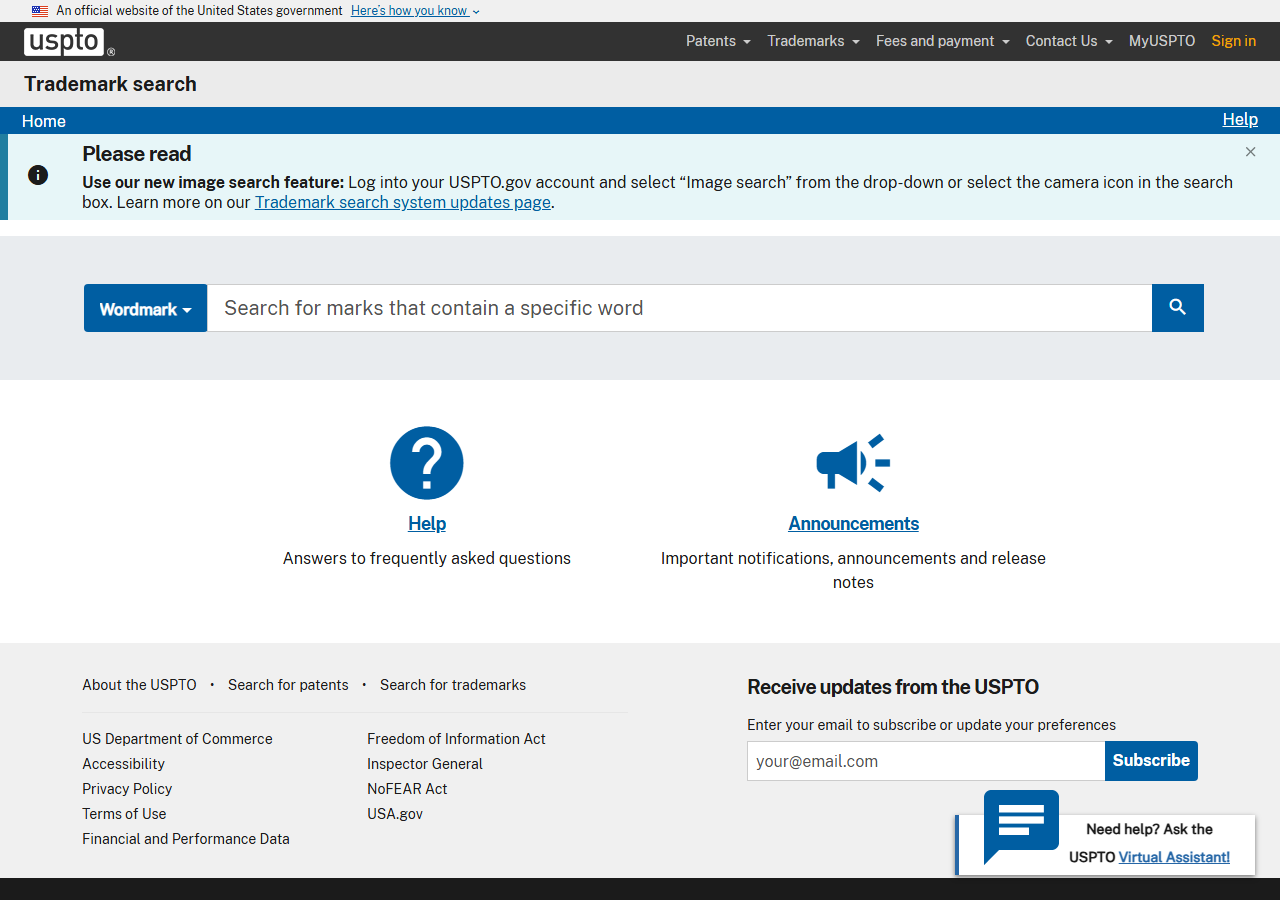Viewport: 1280px width, 900px height.
Task: Go to Home in the blue bar
Action: click(44, 121)
